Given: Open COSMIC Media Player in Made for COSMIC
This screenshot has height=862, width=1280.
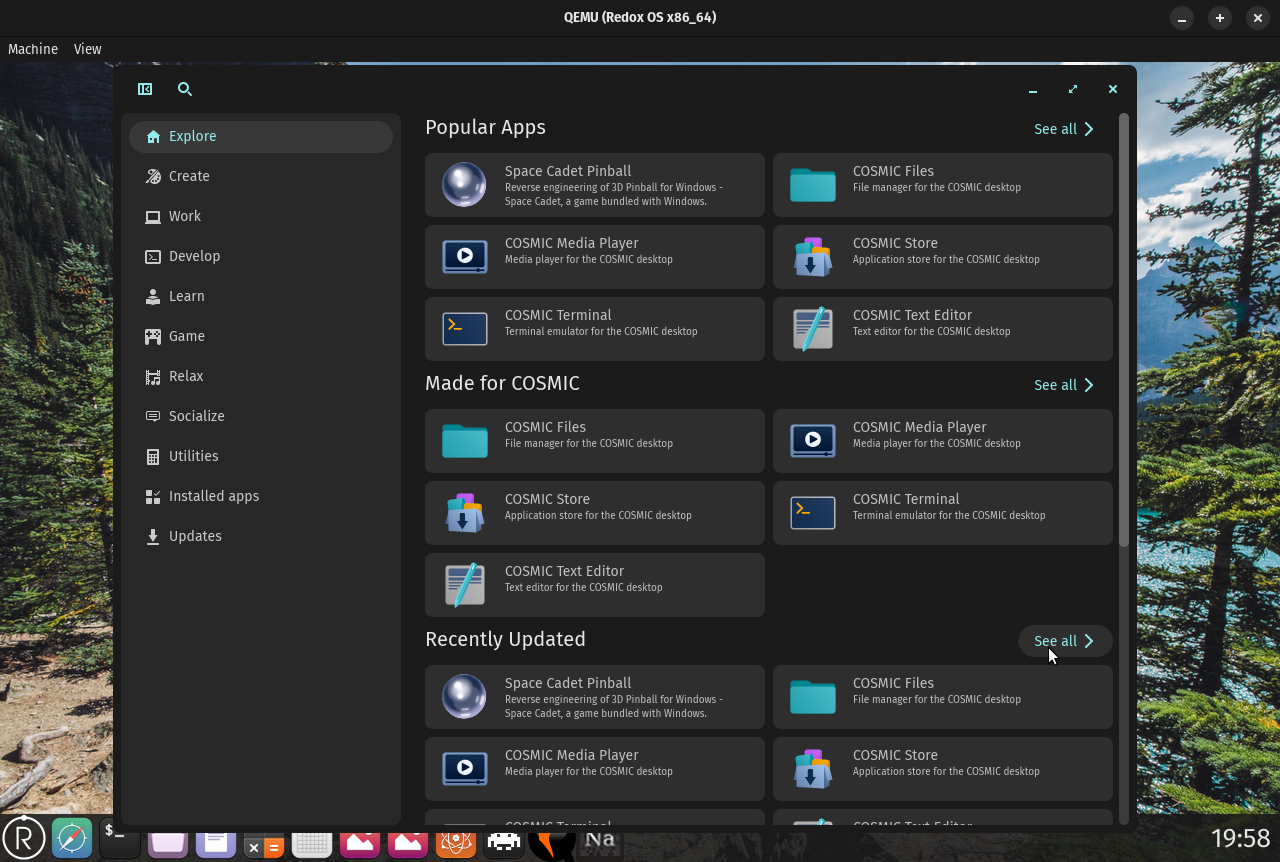Looking at the screenshot, I should tap(943, 441).
